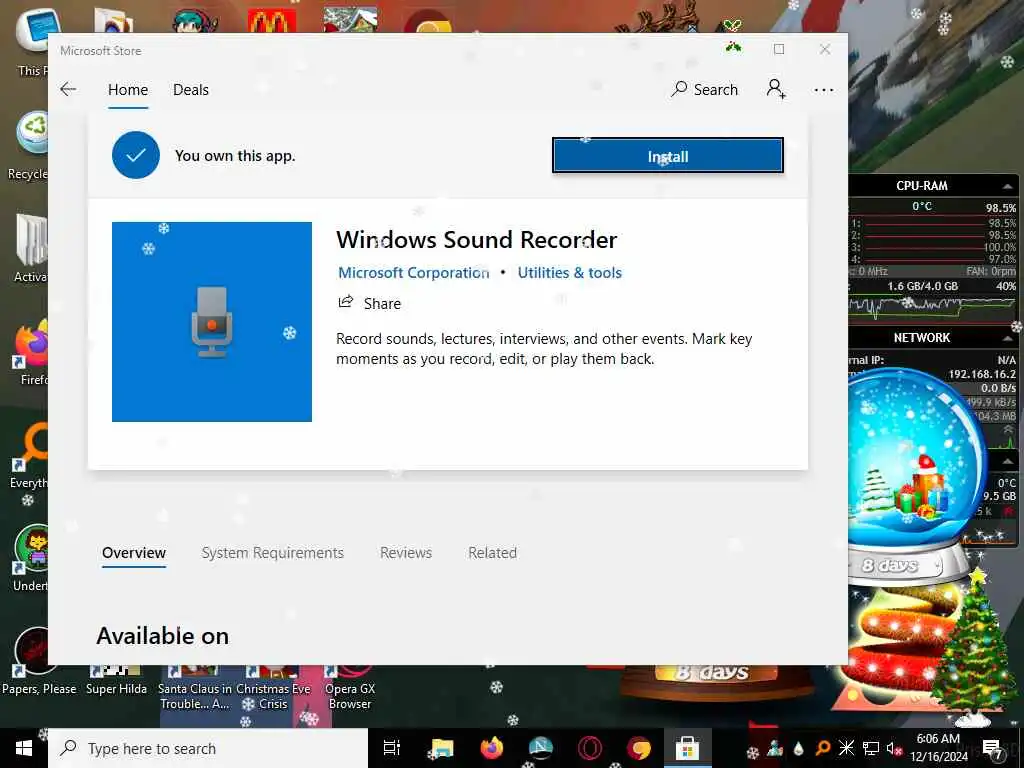Click the 1.6 GB/4.0 GB RAM usage text
This screenshot has height=768, width=1024.
pos(922,286)
